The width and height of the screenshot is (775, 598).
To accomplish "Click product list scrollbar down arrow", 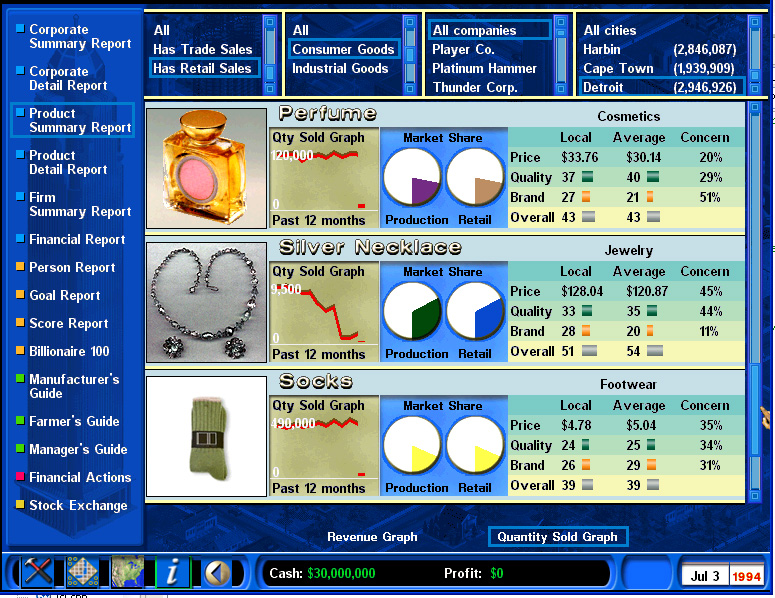I will tap(755, 495).
